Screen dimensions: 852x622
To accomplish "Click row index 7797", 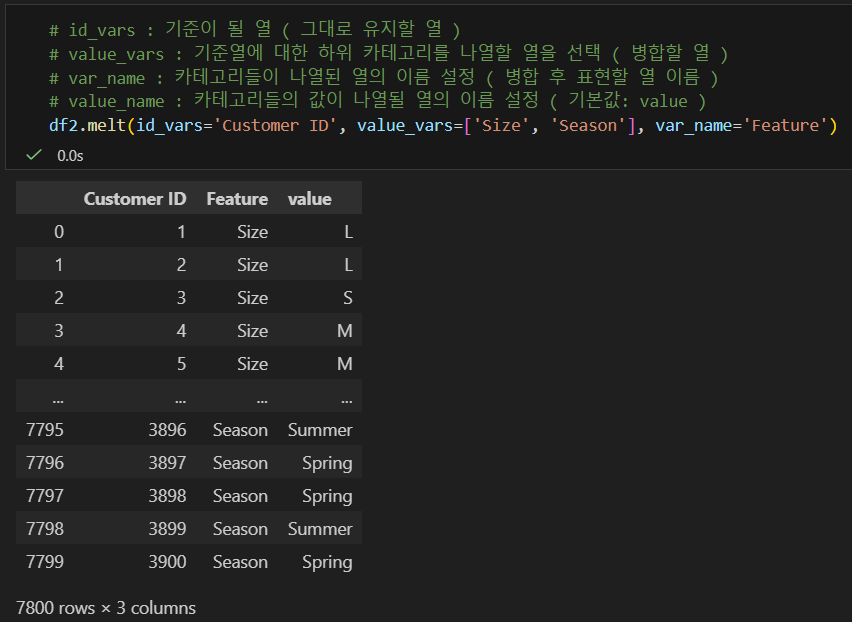I will coord(45,496).
